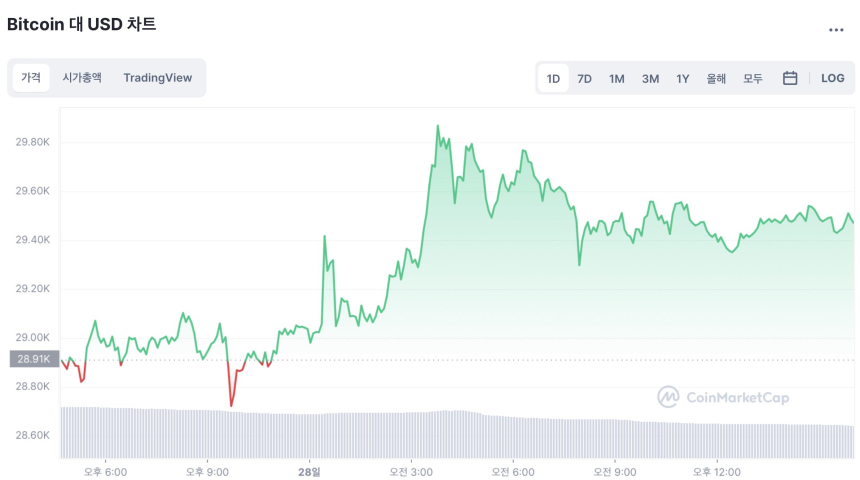This screenshot has height=480, width=860.
Task: Choose the 3M time range
Action: coord(650,78)
